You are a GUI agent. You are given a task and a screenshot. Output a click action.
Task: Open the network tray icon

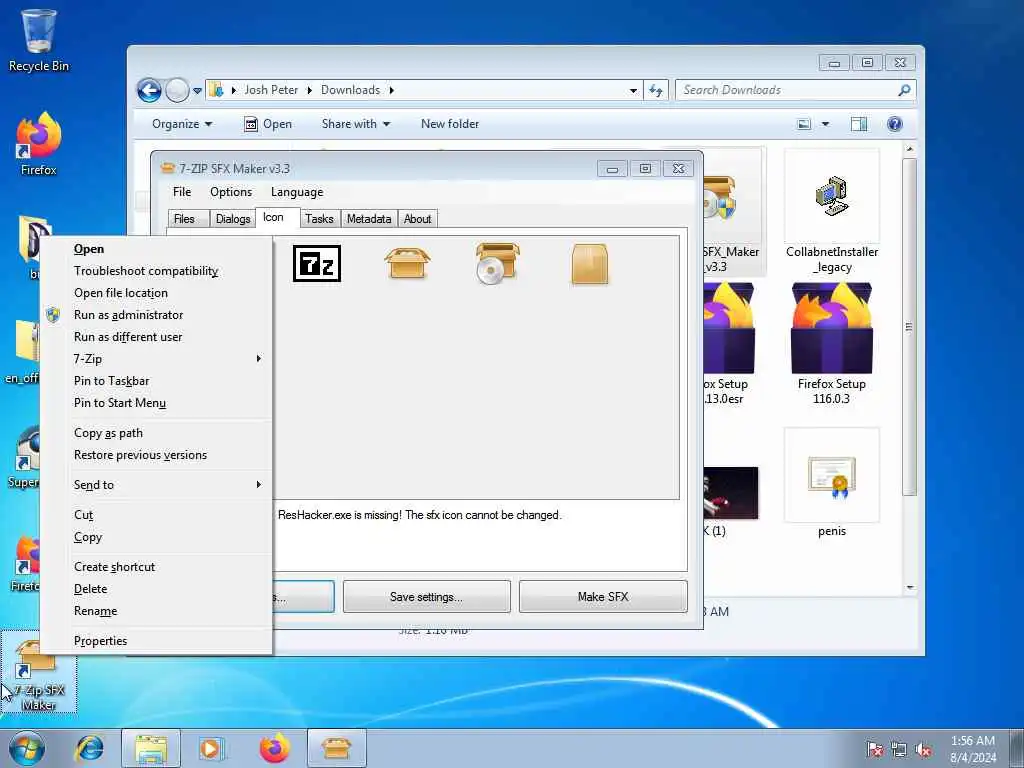click(x=899, y=750)
